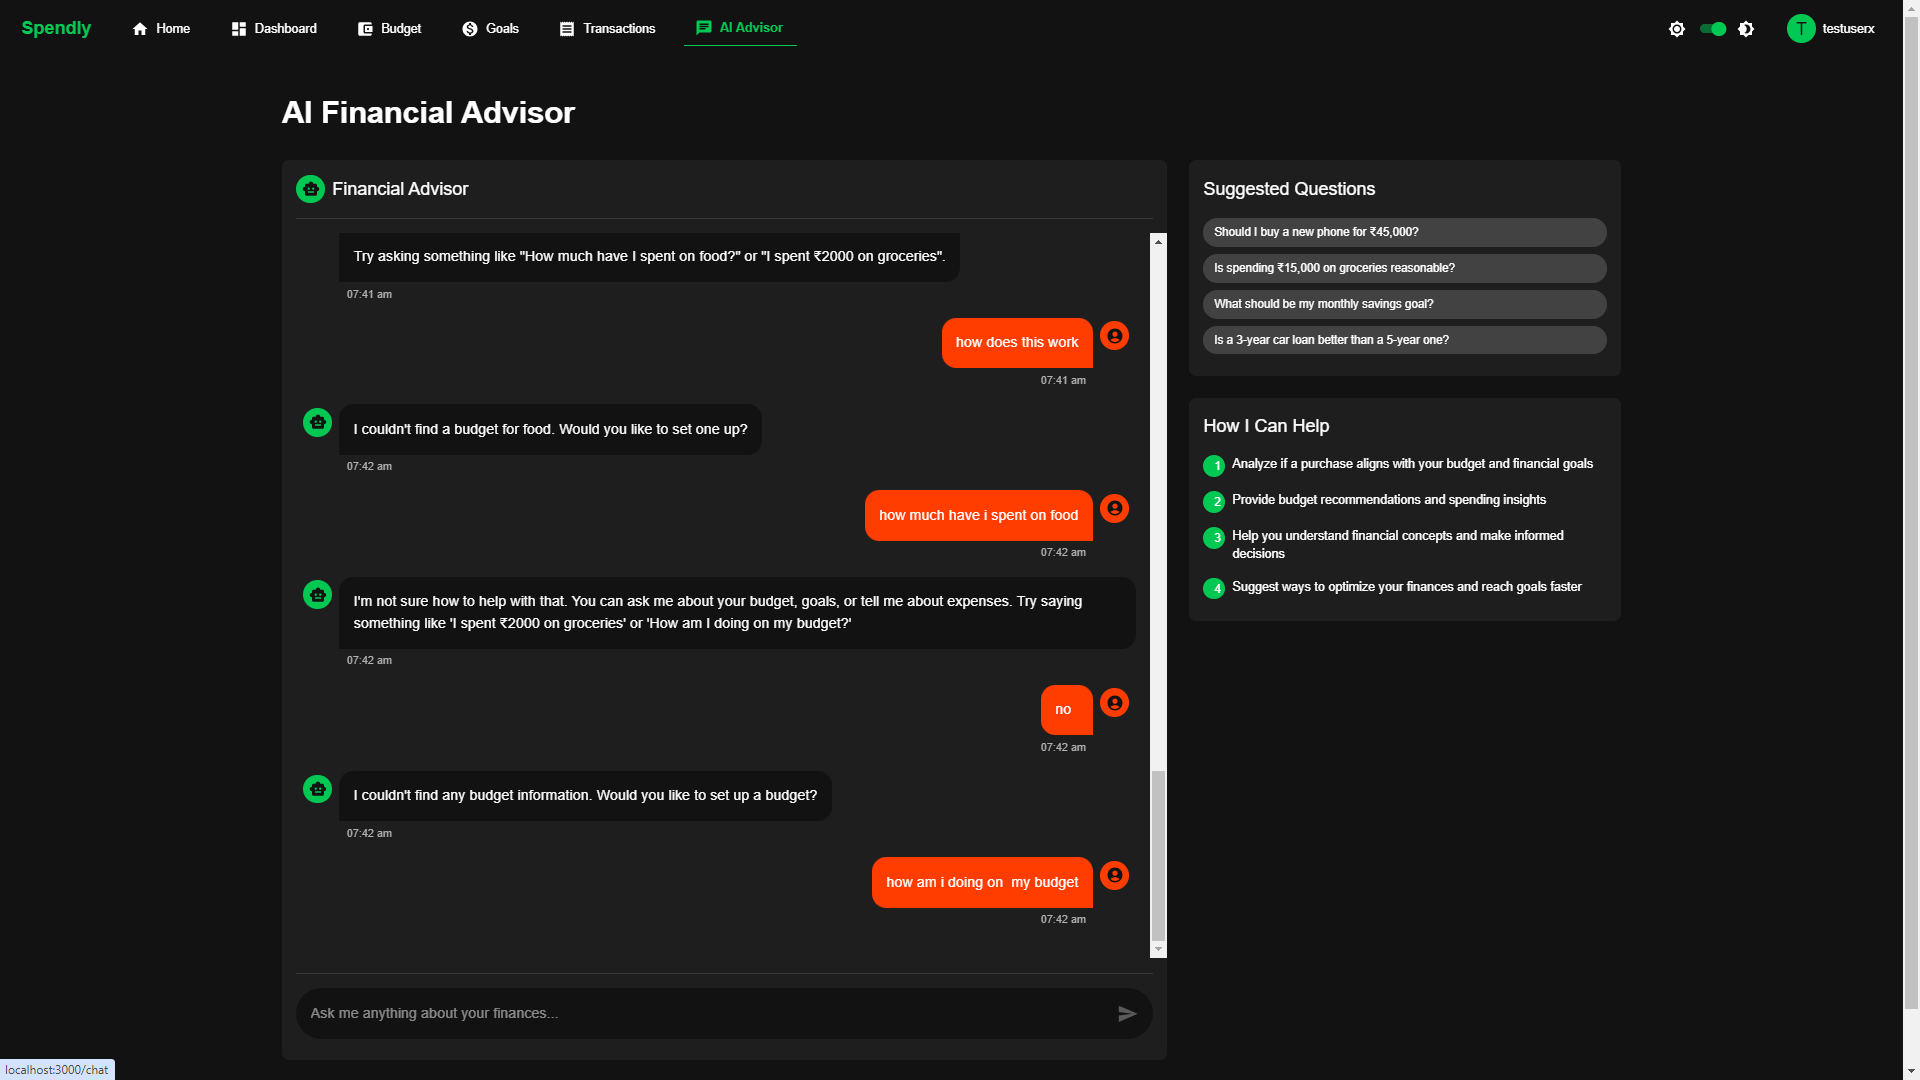This screenshot has width=1920, height=1080.
Task: Click the send message arrow icon
Action: [x=1127, y=1014]
